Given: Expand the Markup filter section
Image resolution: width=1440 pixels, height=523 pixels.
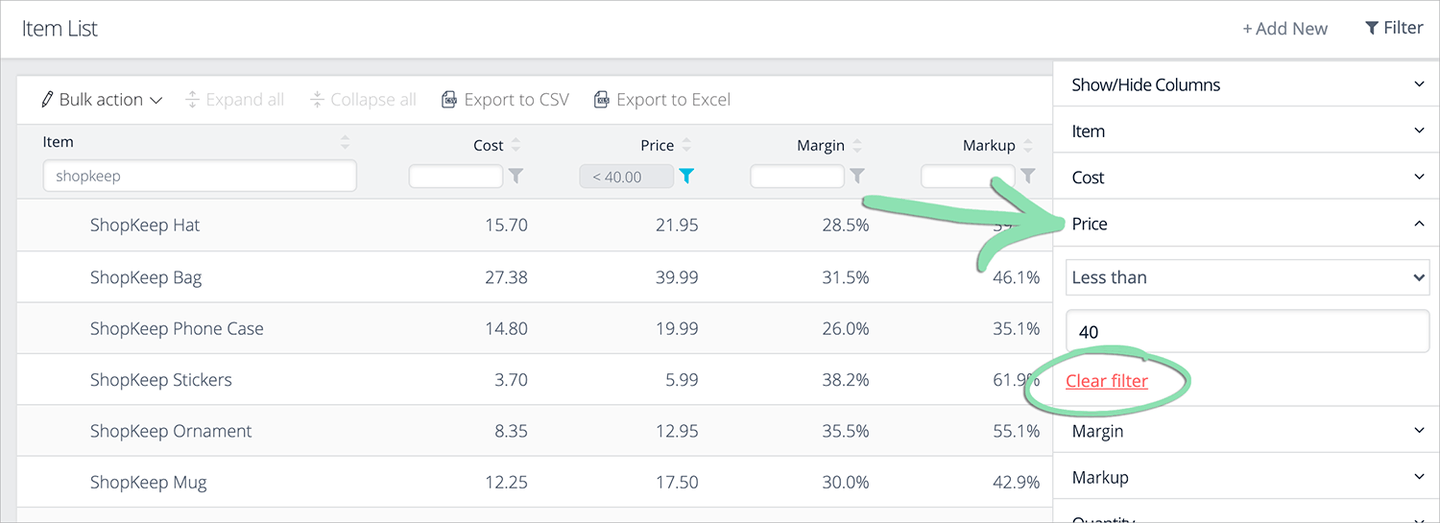Looking at the screenshot, I should pos(1246,477).
